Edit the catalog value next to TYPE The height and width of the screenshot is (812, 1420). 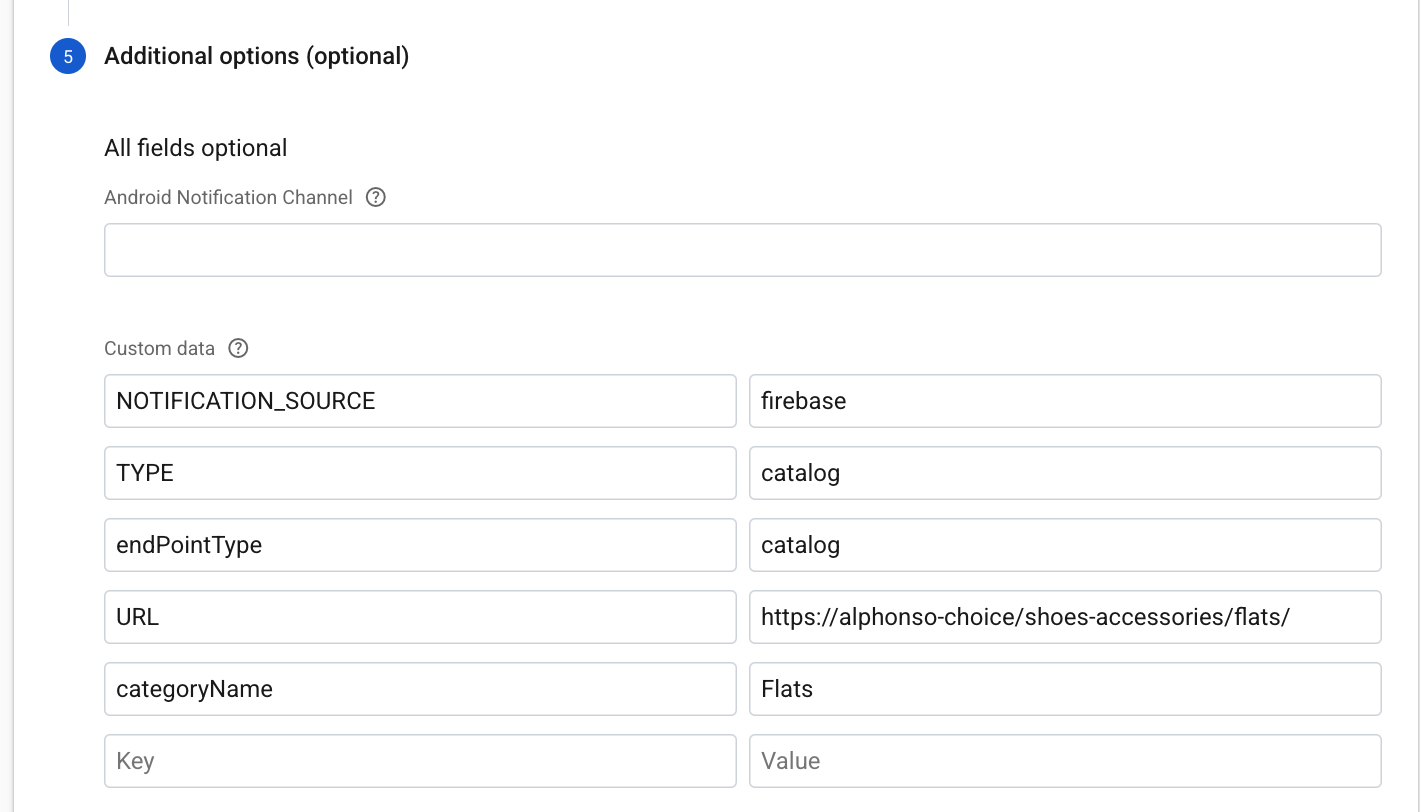pos(1064,473)
